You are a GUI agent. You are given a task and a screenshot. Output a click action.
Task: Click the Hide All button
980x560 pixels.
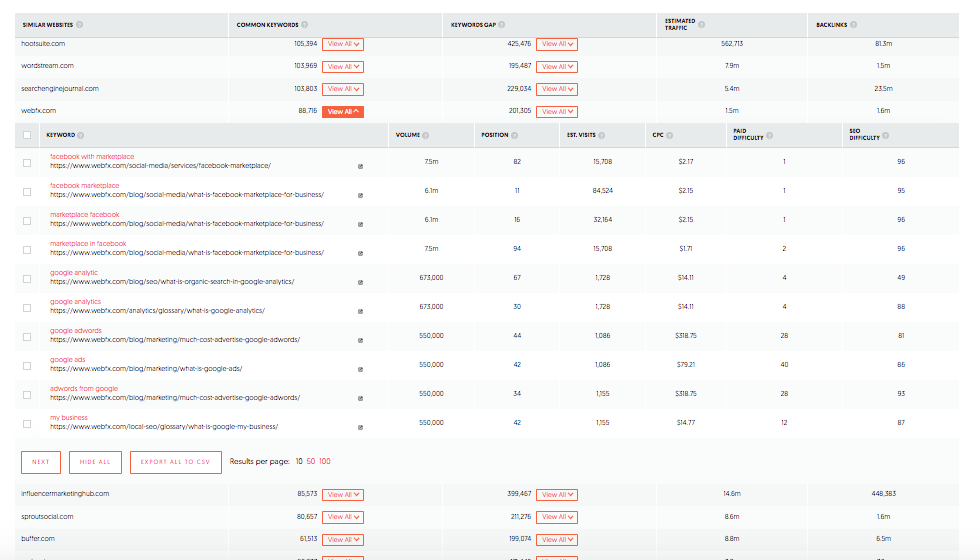point(97,462)
